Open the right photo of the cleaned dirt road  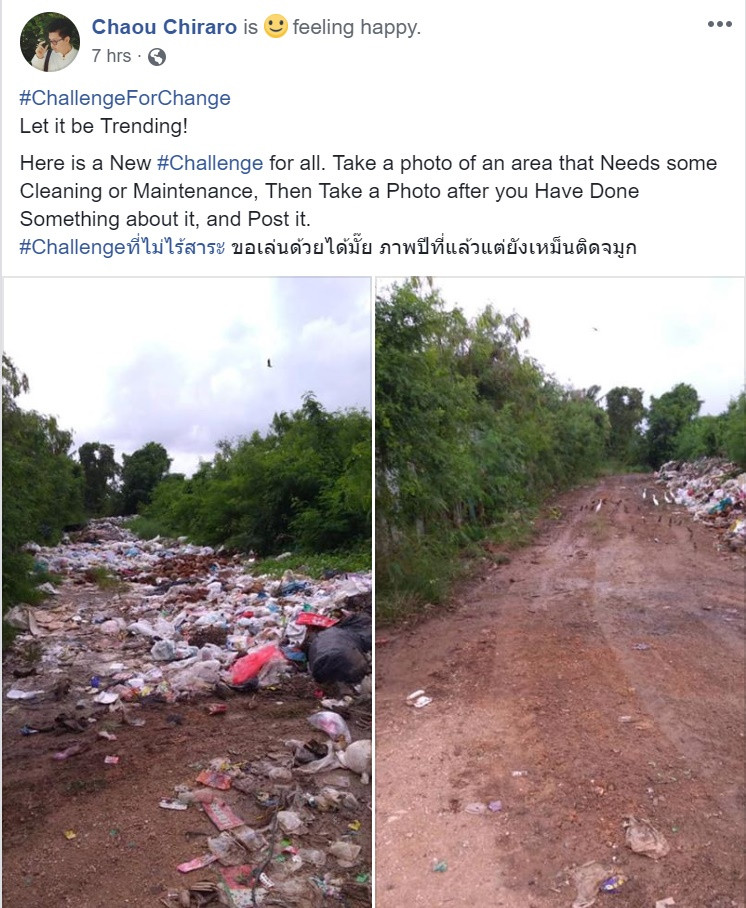pyautogui.click(x=561, y=592)
